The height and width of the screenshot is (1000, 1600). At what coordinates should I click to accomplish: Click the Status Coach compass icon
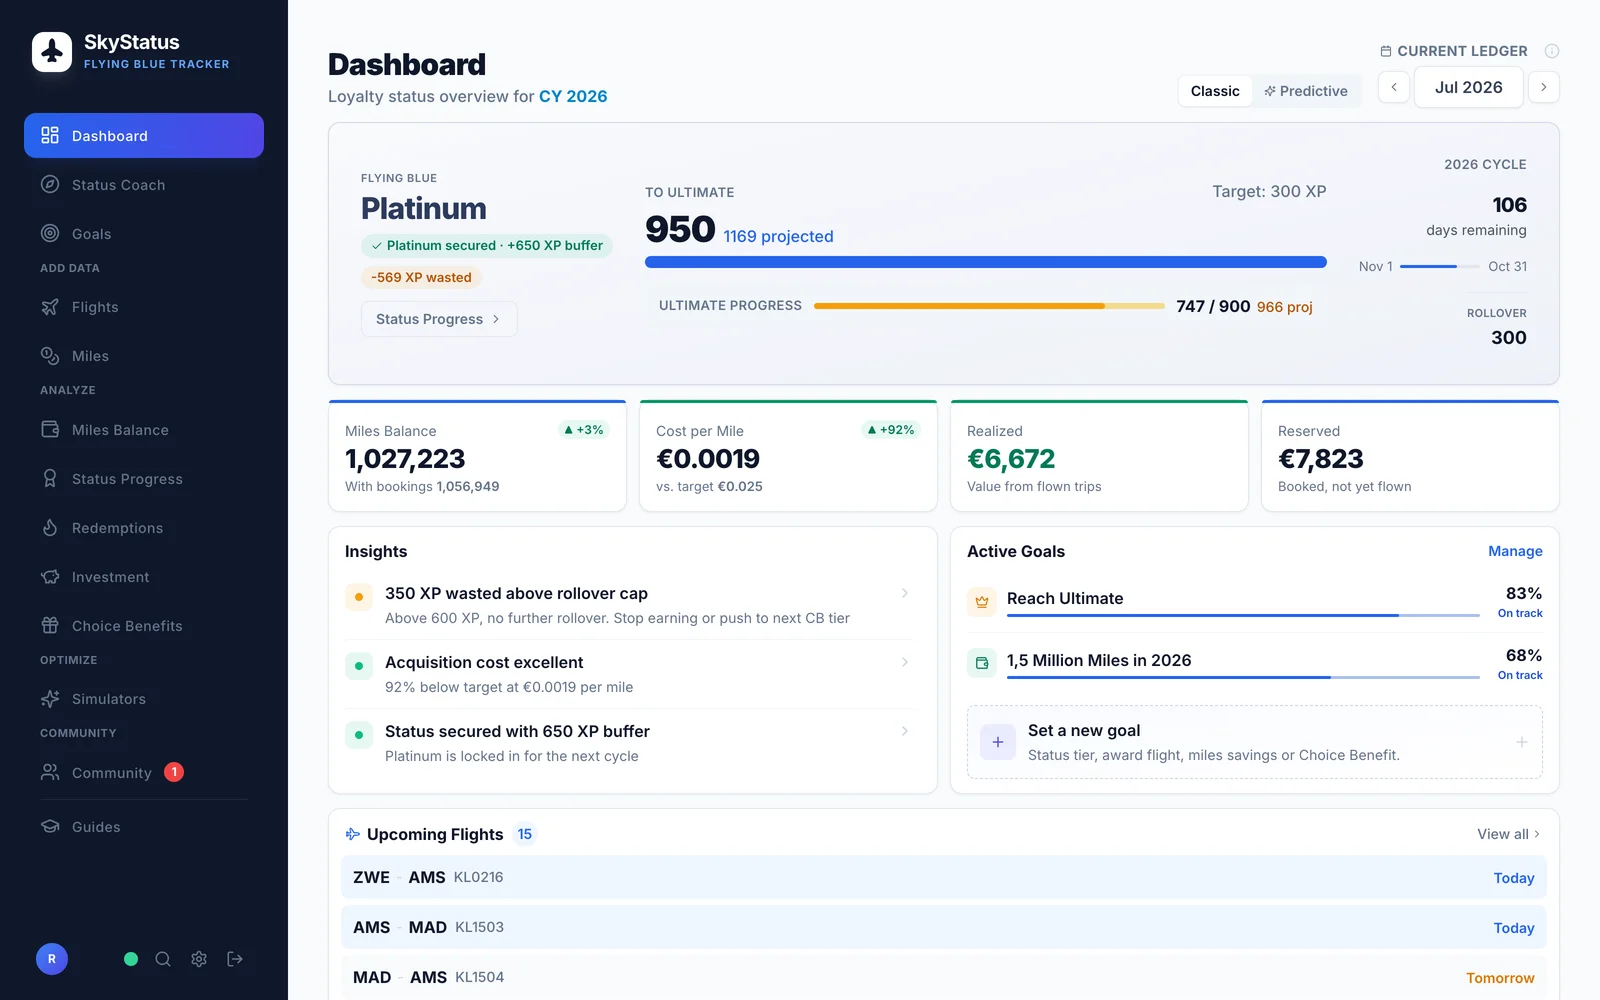(x=50, y=184)
